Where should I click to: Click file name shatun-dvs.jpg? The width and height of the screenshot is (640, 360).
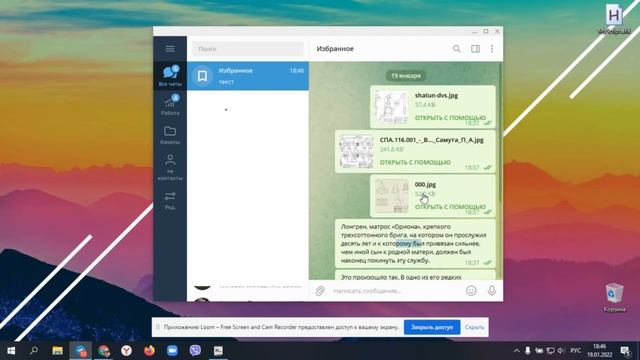436,95
